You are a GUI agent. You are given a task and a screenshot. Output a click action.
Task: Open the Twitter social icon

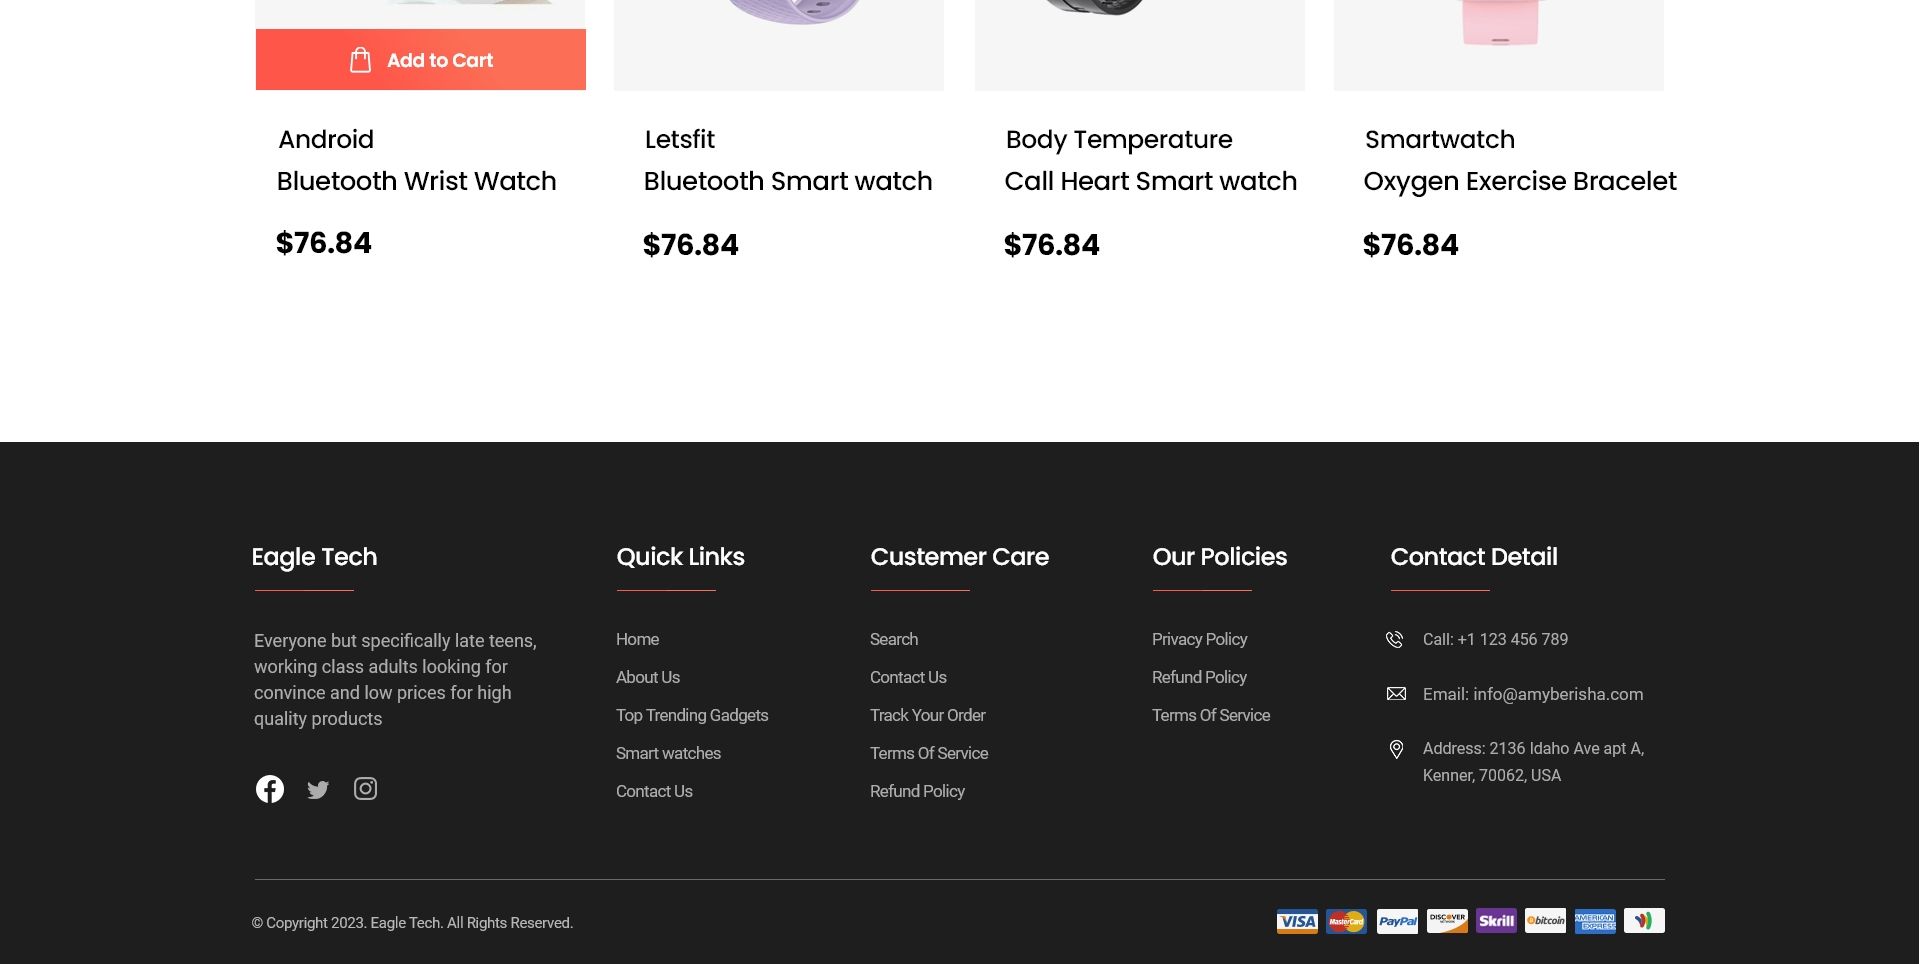point(318,790)
